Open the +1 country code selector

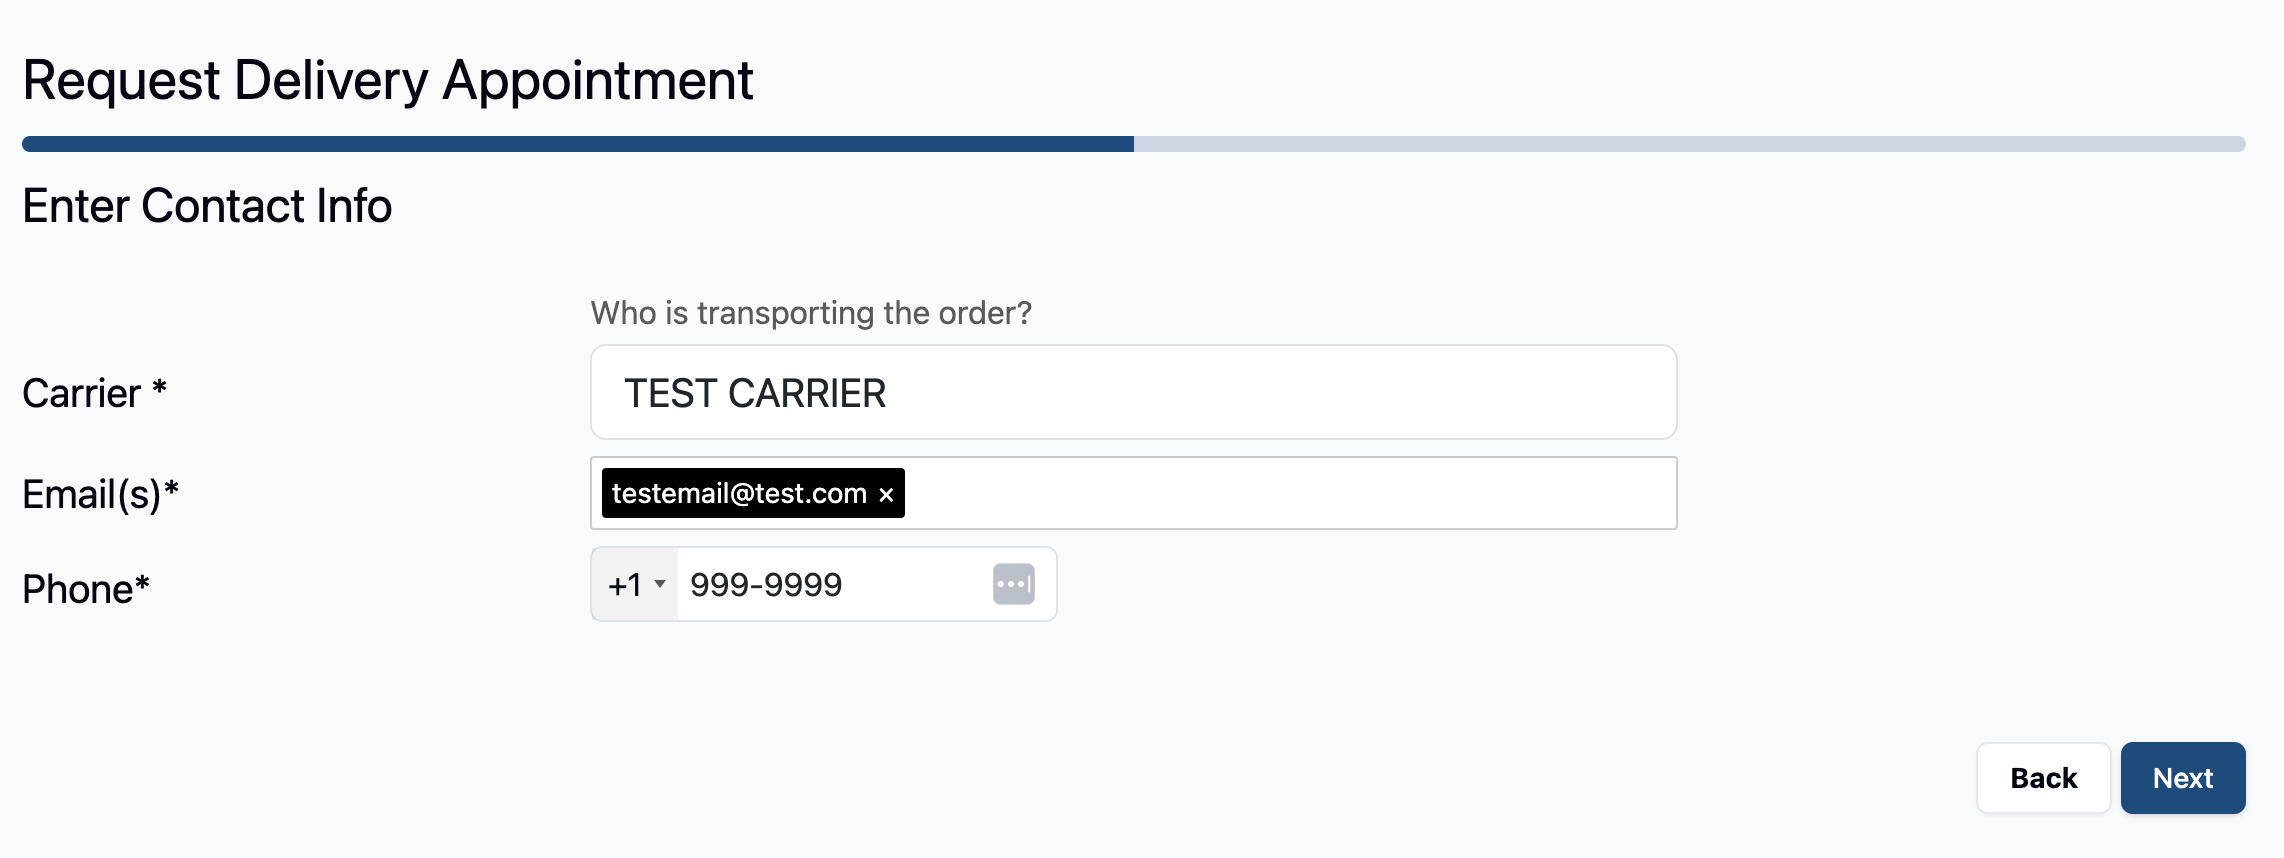tap(635, 584)
